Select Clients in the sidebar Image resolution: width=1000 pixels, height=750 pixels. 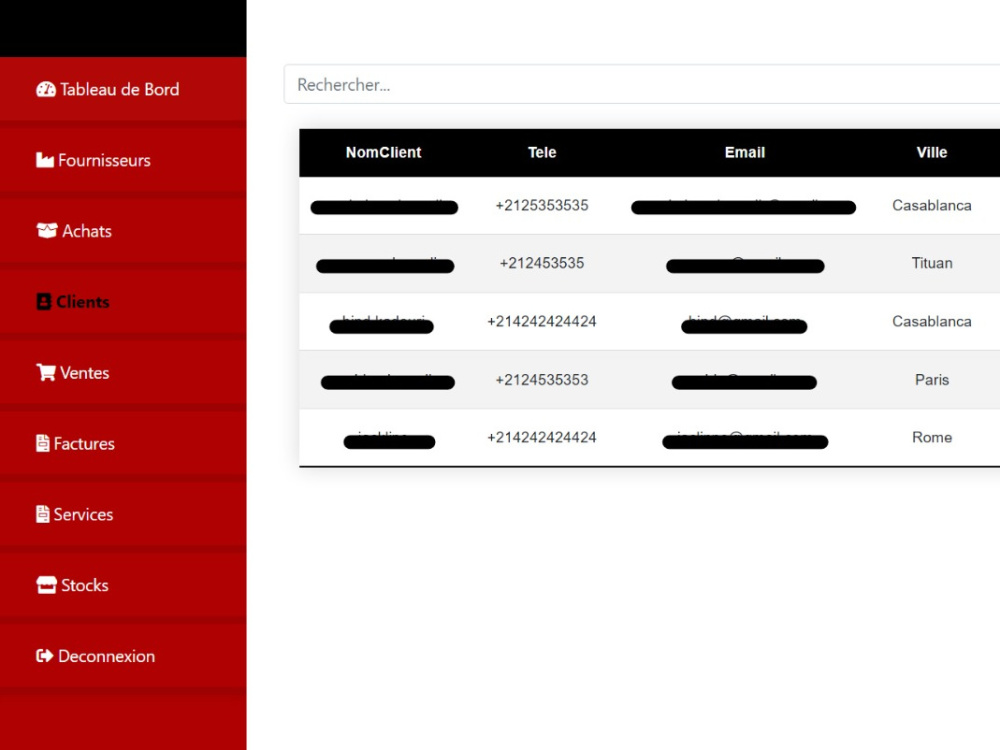pos(123,302)
